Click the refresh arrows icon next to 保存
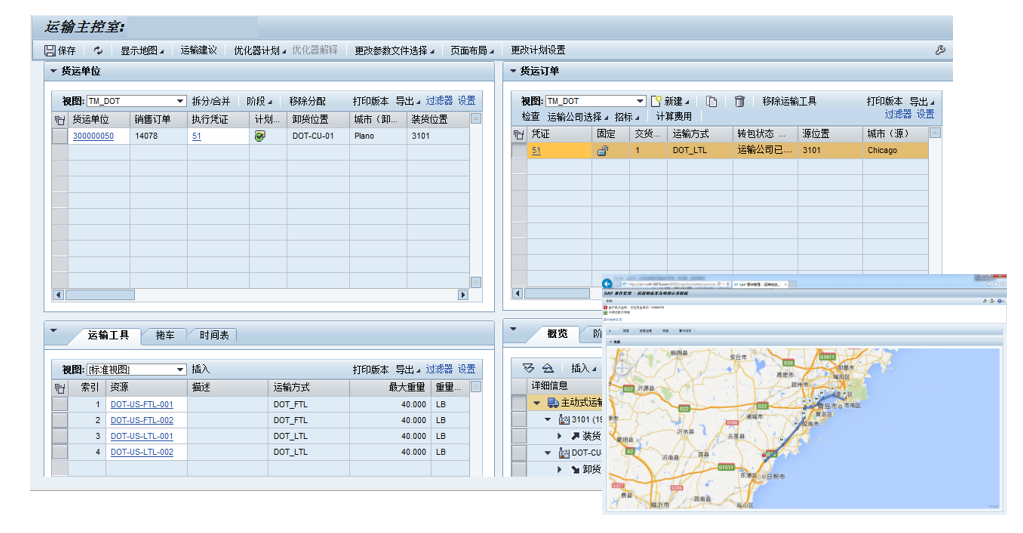 point(98,50)
